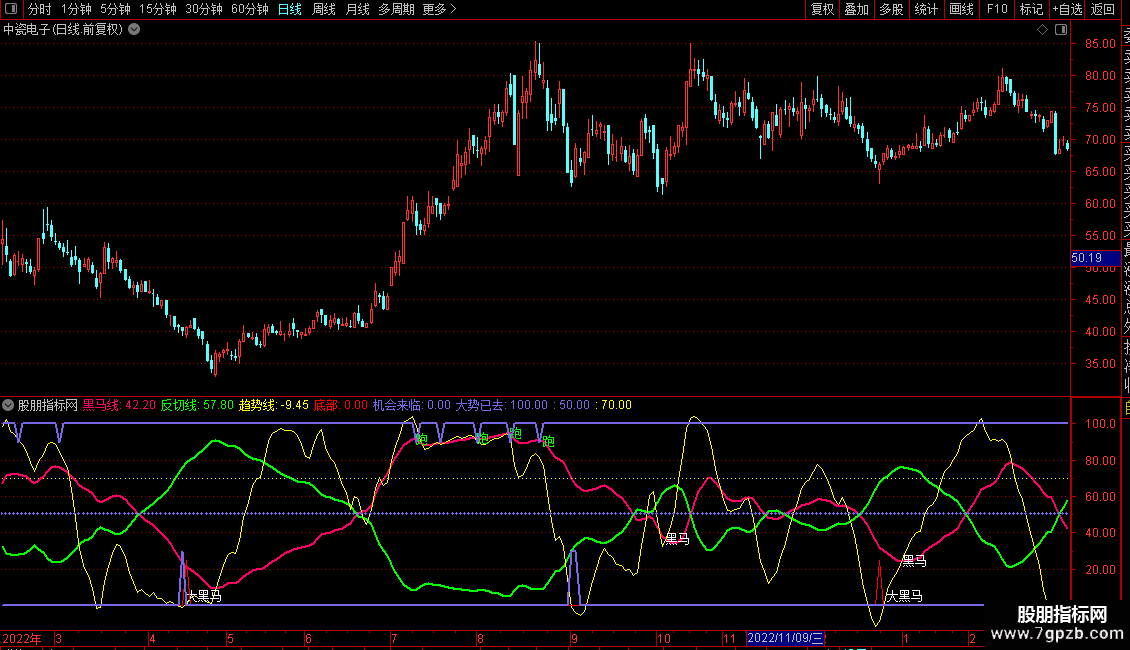Open the 更多 periods expander
This screenshot has height=650, width=1130.
point(439,10)
